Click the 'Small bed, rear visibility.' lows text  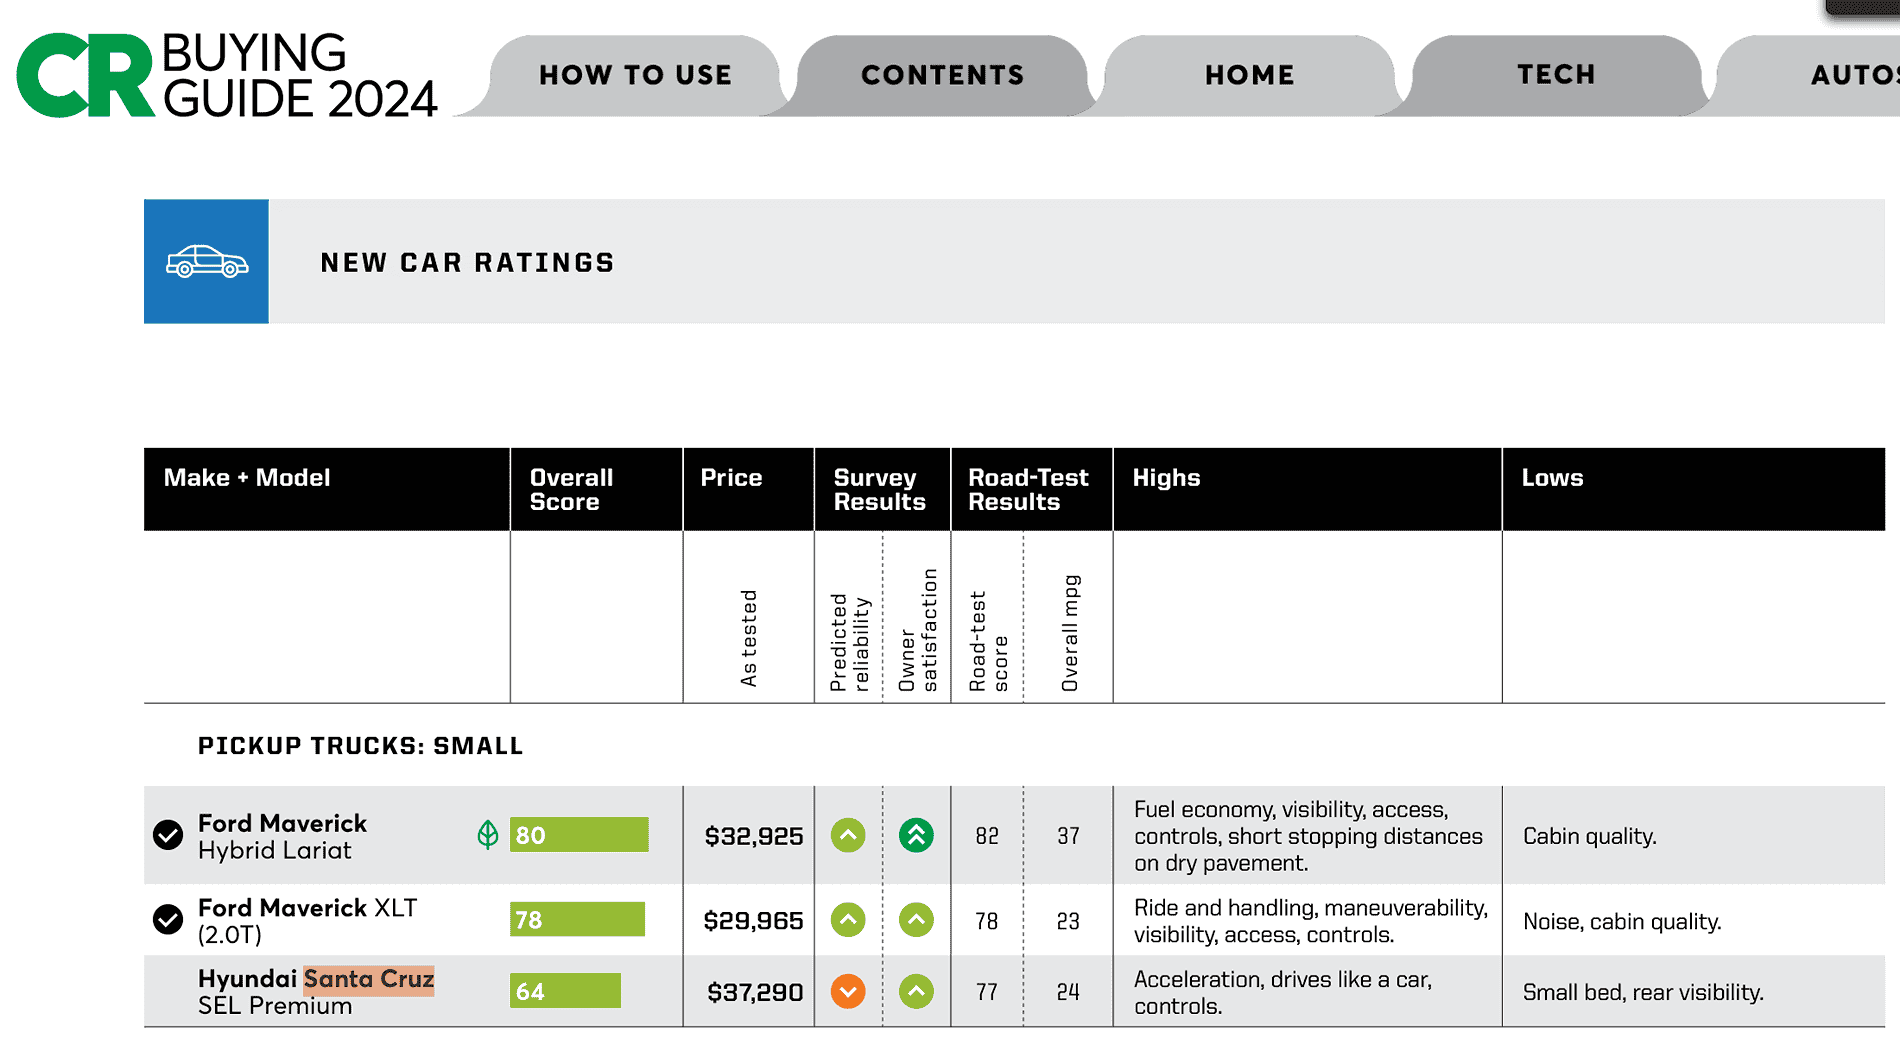coord(1643,992)
